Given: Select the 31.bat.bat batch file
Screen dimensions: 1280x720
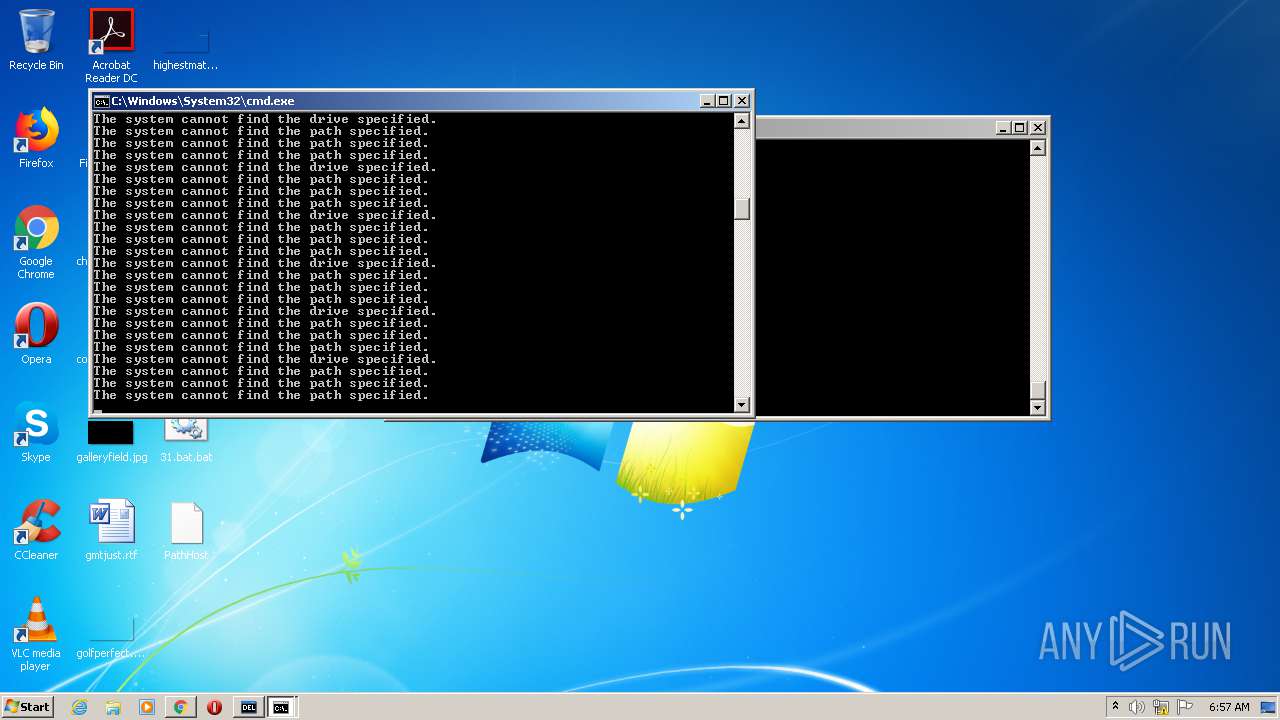Looking at the screenshot, I should tap(186, 440).
